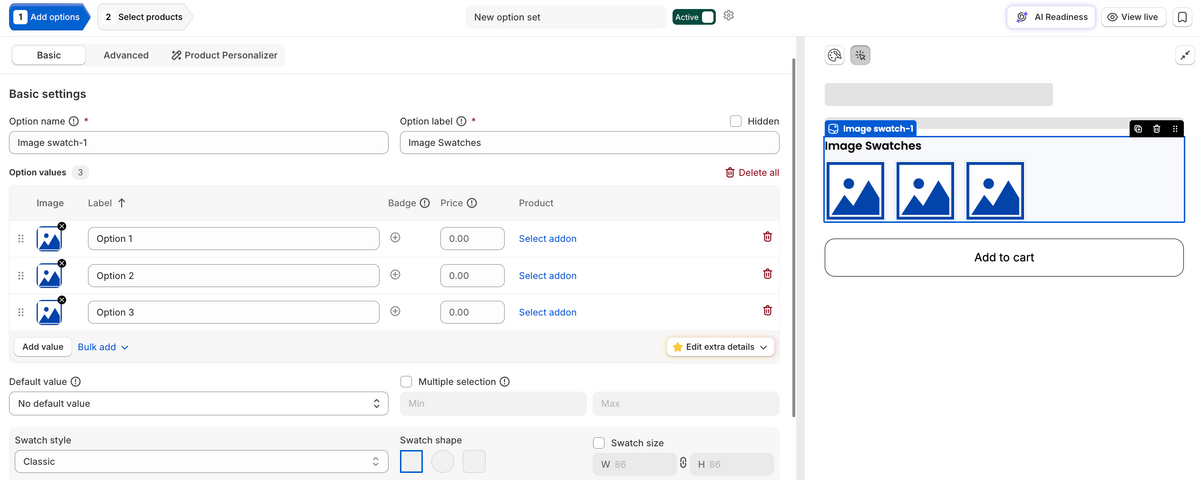Toggle the Active switch
The image size is (1200, 480).
tap(693, 17)
